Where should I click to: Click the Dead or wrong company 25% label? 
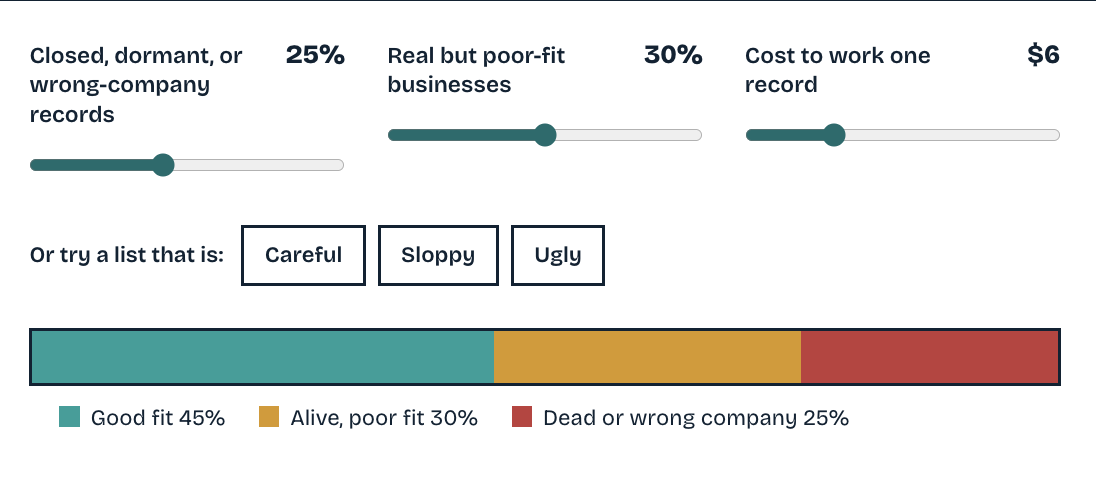point(696,418)
